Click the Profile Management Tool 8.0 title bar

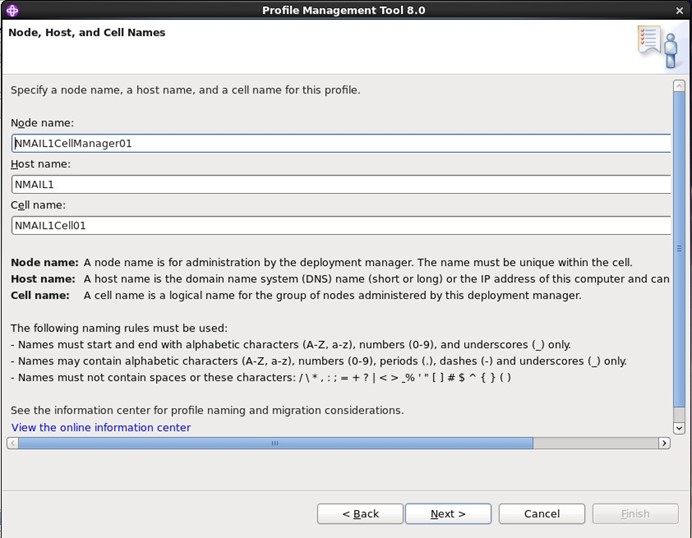tap(344, 10)
